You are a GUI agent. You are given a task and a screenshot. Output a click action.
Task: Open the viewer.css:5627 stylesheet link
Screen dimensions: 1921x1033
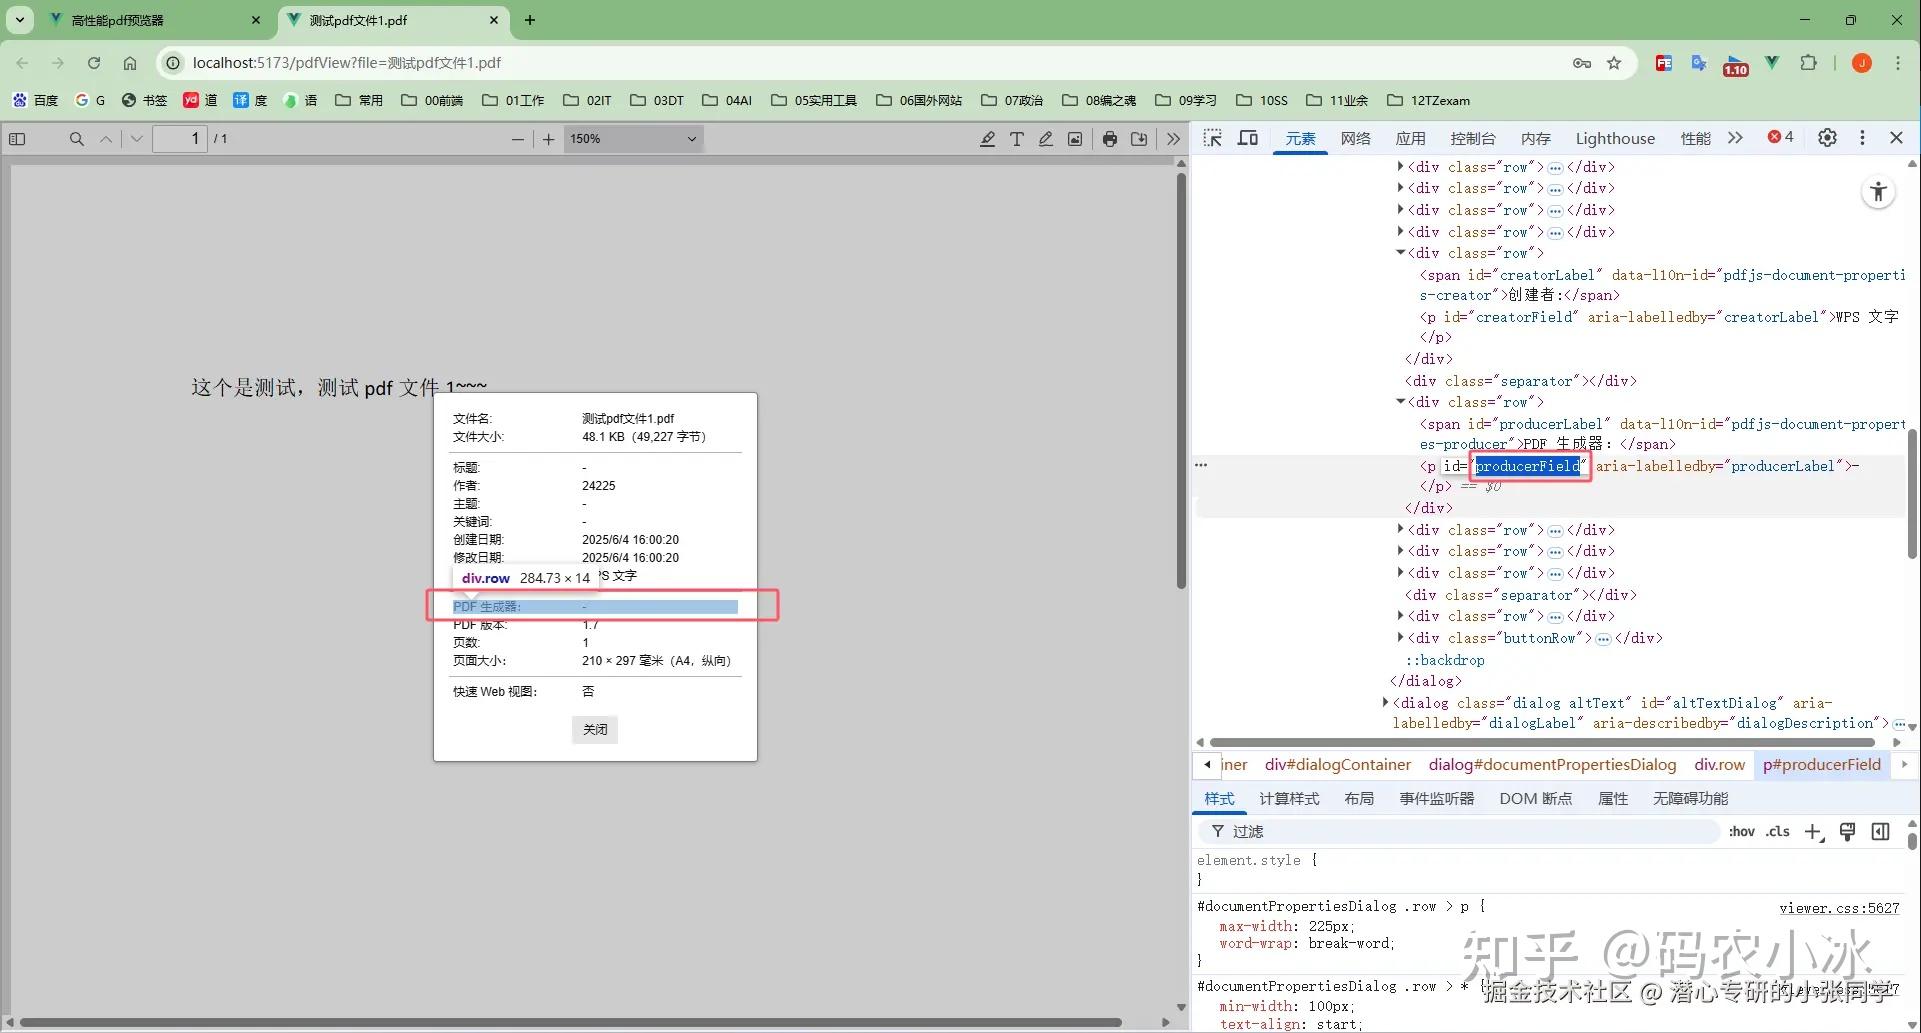pos(1841,907)
